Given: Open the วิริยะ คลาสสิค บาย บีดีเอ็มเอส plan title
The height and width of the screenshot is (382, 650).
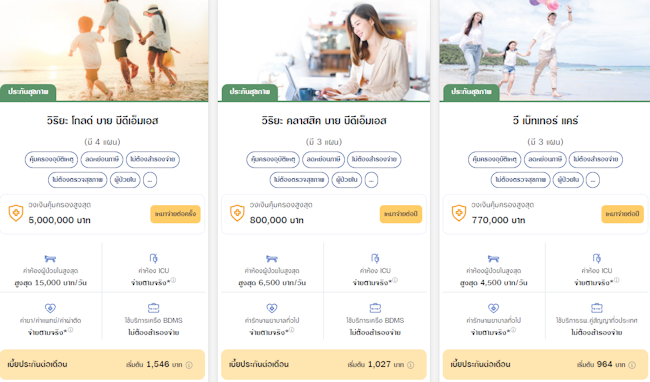Looking at the screenshot, I should 324,121.
